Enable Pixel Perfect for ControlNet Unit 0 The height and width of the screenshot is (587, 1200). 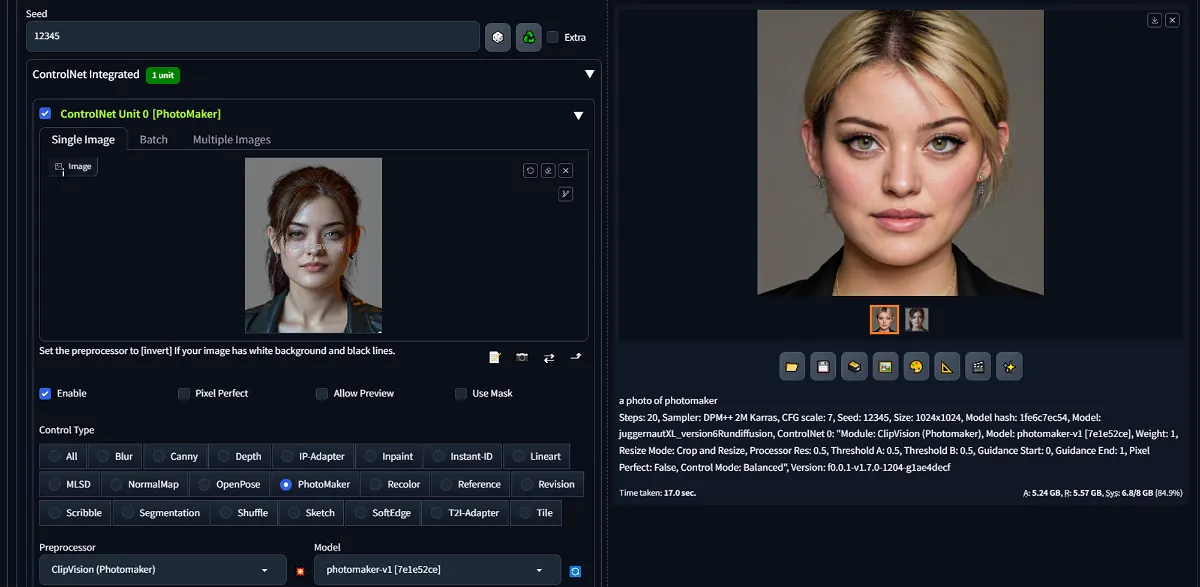tap(183, 393)
